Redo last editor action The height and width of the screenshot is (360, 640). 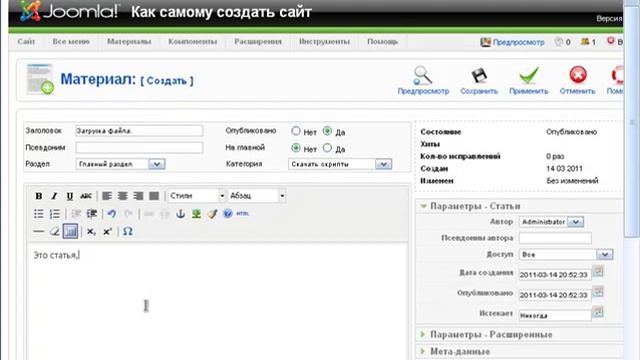128,214
